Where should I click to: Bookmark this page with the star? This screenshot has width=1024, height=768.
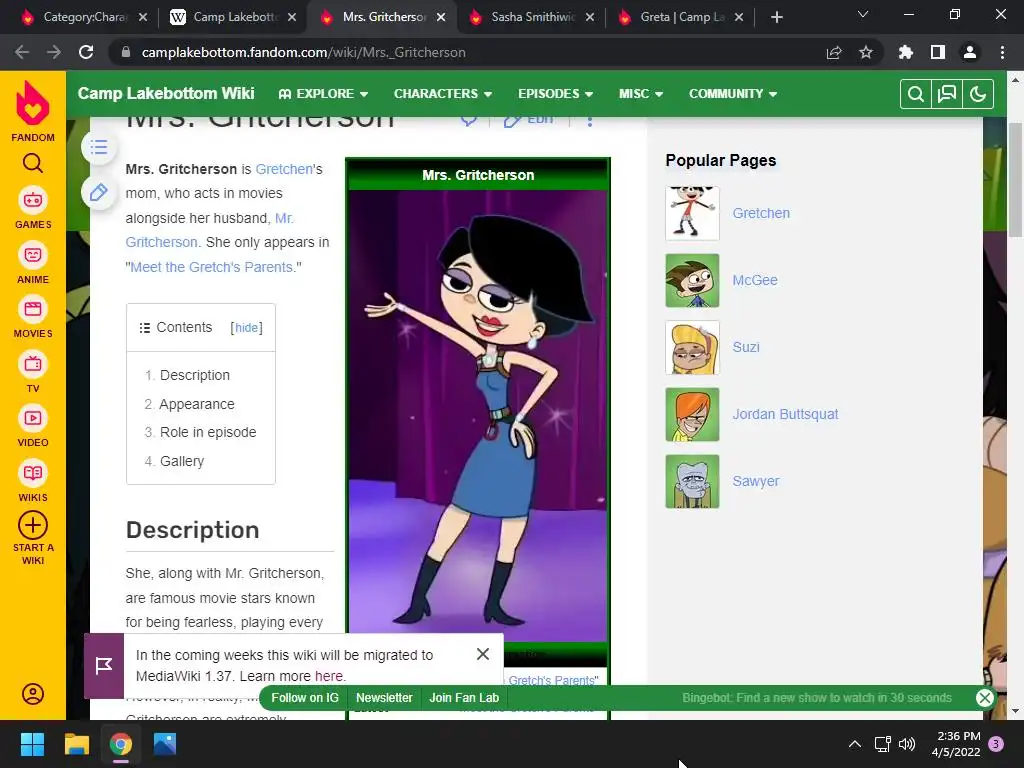point(866,52)
